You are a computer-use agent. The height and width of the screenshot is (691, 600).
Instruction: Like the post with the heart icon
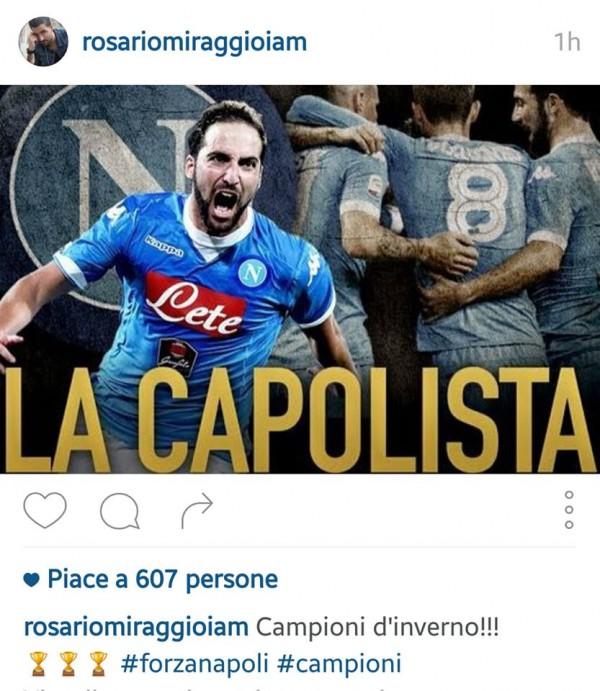[45, 510]
